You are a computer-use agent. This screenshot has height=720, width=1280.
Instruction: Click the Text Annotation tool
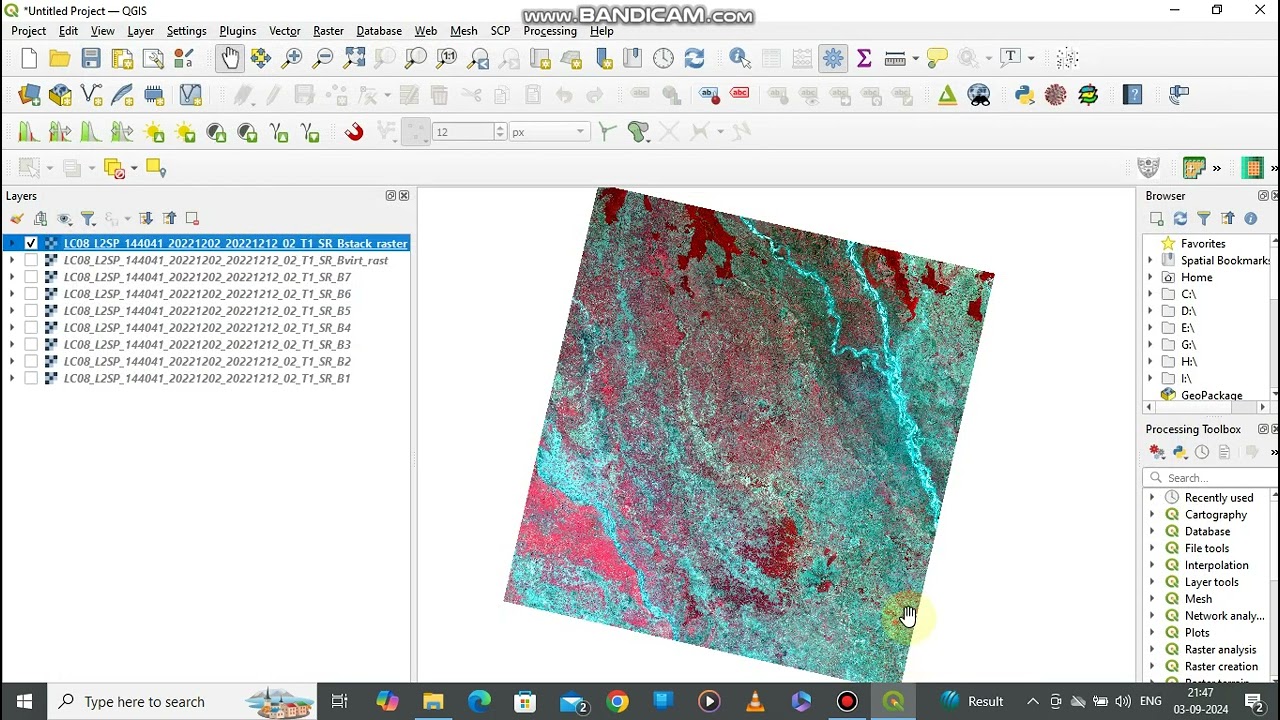1011,58
